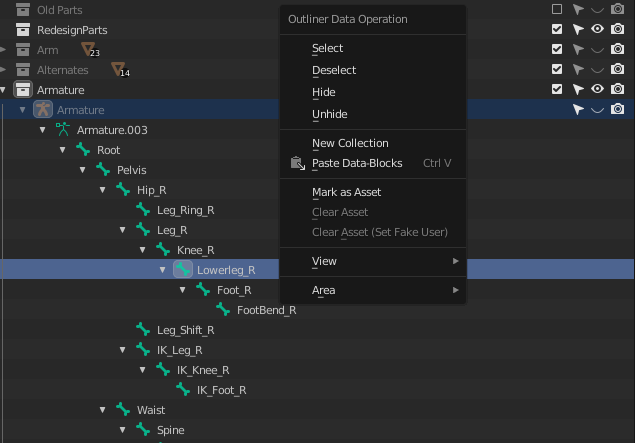Toggle Armature collection visibility eye

pyautogui.click(x=597, y=89)
